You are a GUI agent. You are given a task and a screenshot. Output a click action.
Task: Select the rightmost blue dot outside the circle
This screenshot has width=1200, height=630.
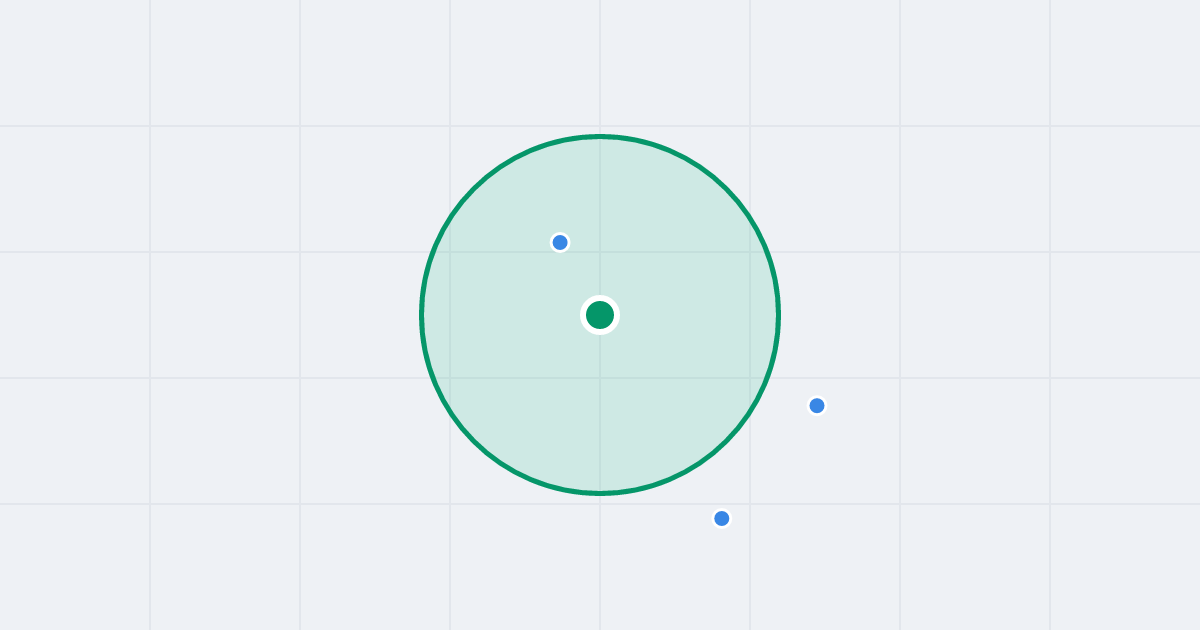coord(817,406)
